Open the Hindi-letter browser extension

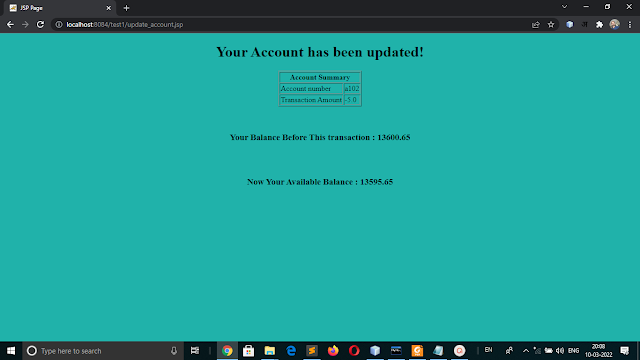[x=584, y=24]
